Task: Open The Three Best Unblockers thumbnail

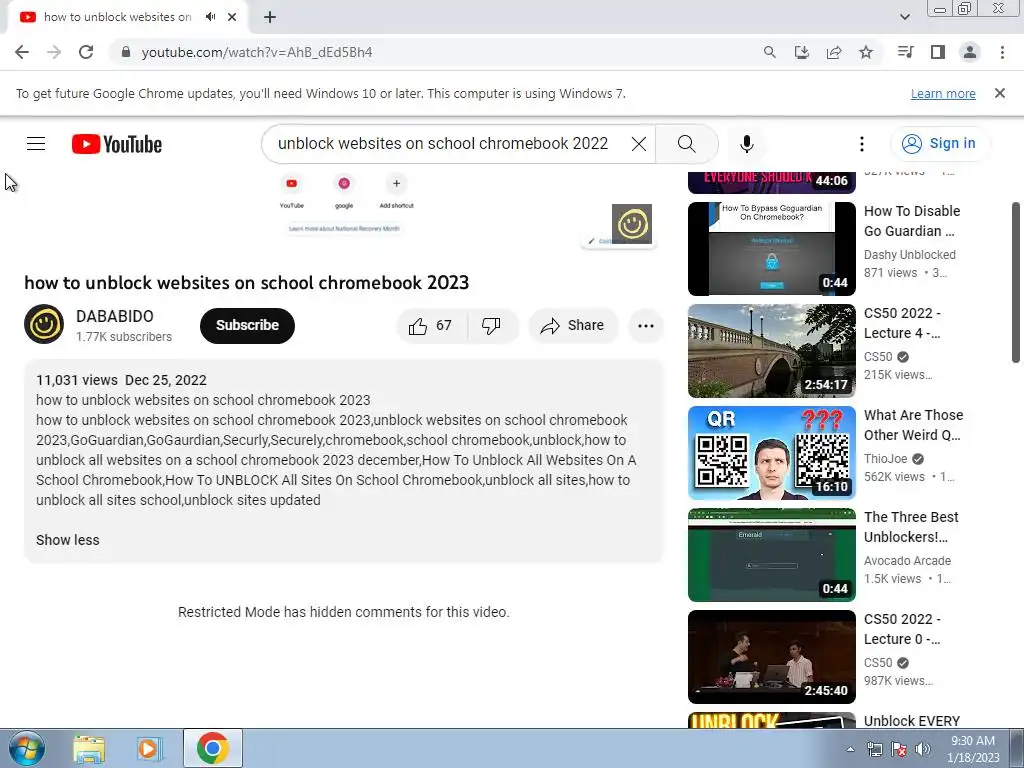Action: [x=772, y=555]
